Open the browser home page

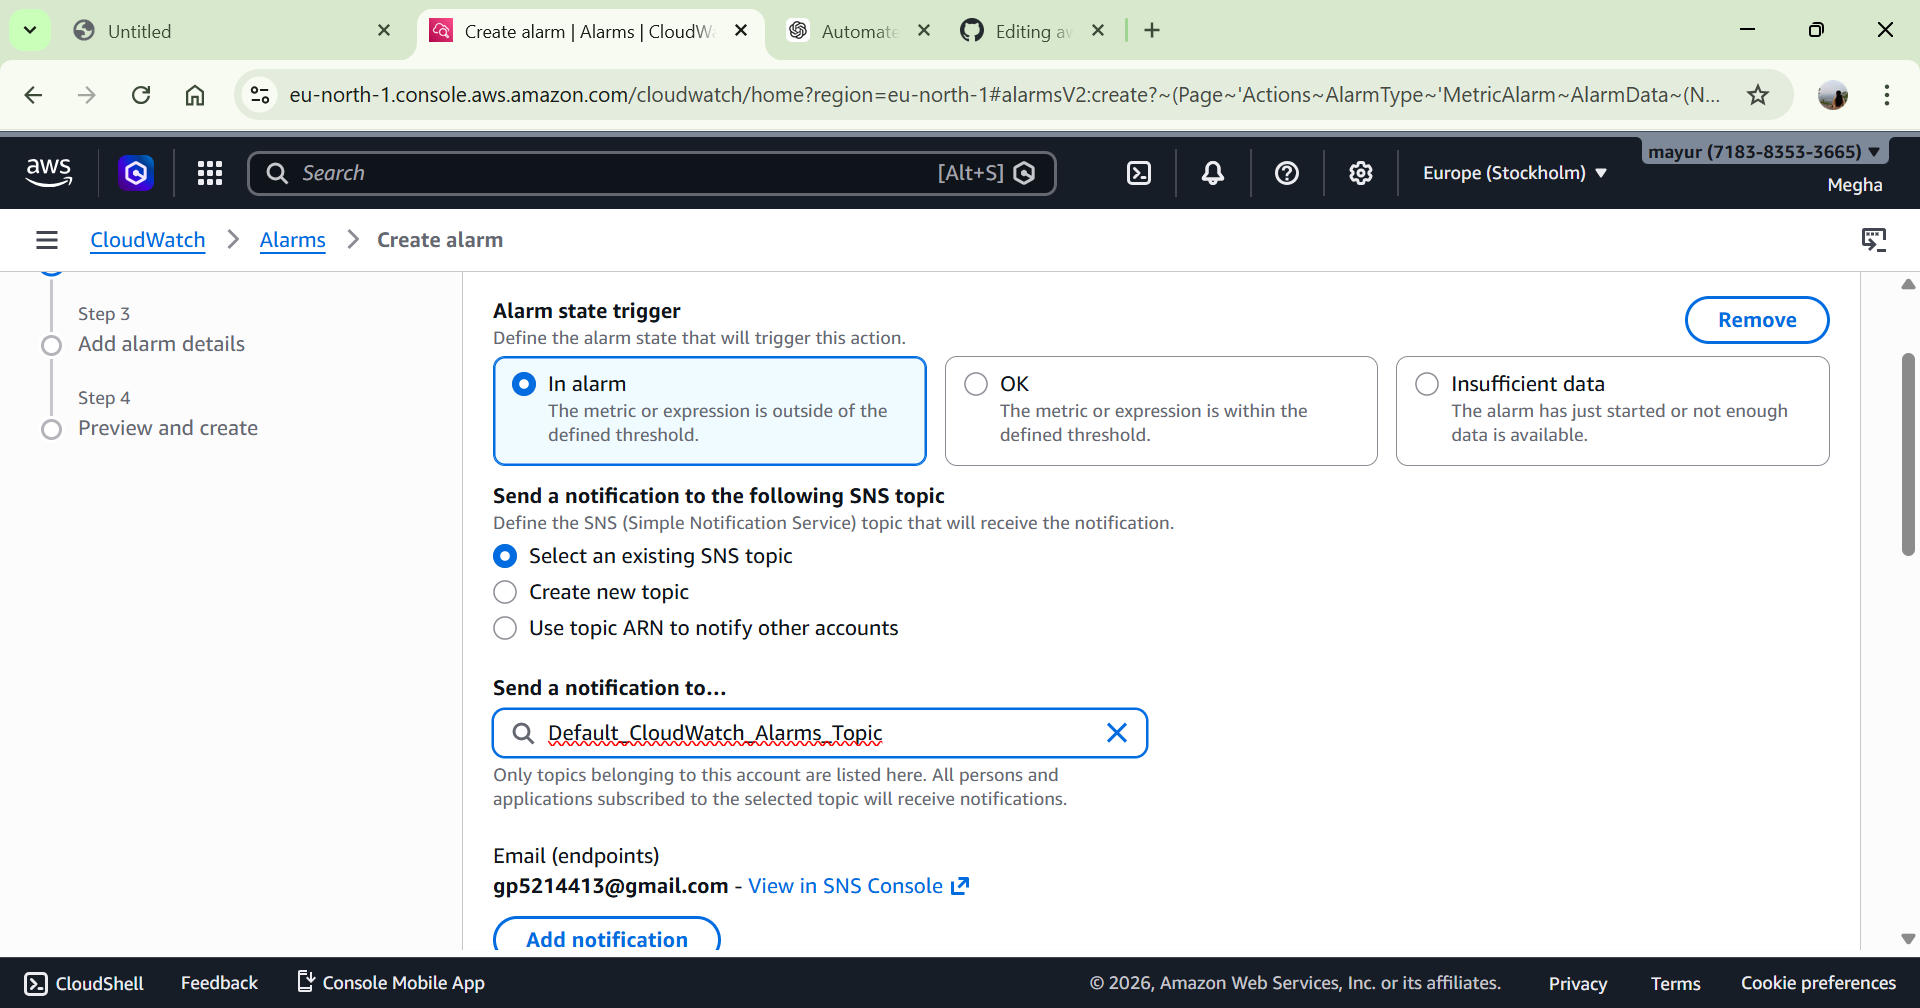click(195, 95)
